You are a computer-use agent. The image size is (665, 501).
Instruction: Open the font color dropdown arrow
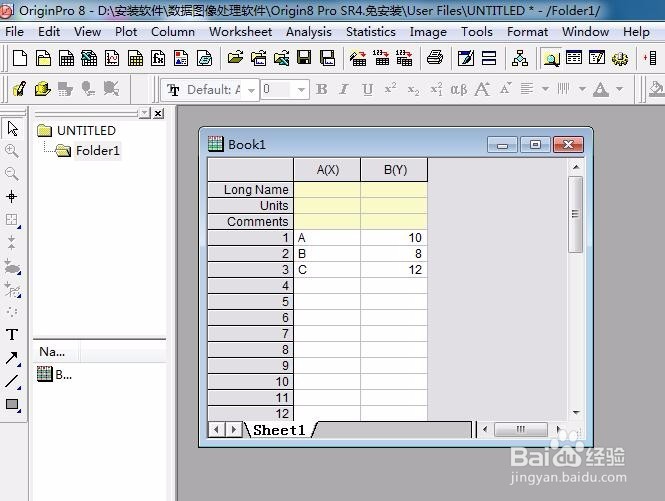click(x=620, y=89)
